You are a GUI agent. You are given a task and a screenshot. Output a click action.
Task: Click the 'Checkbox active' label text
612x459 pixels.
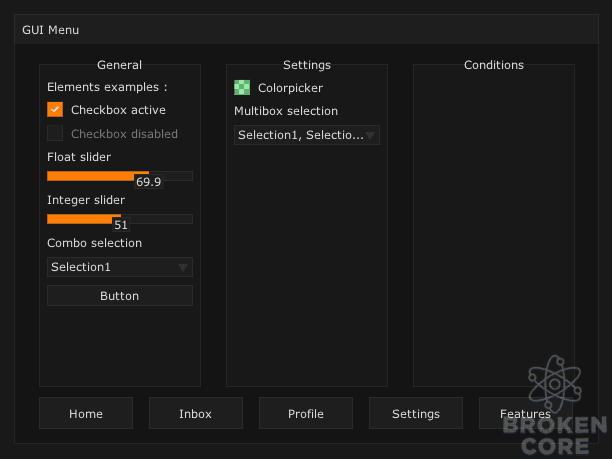118,110
